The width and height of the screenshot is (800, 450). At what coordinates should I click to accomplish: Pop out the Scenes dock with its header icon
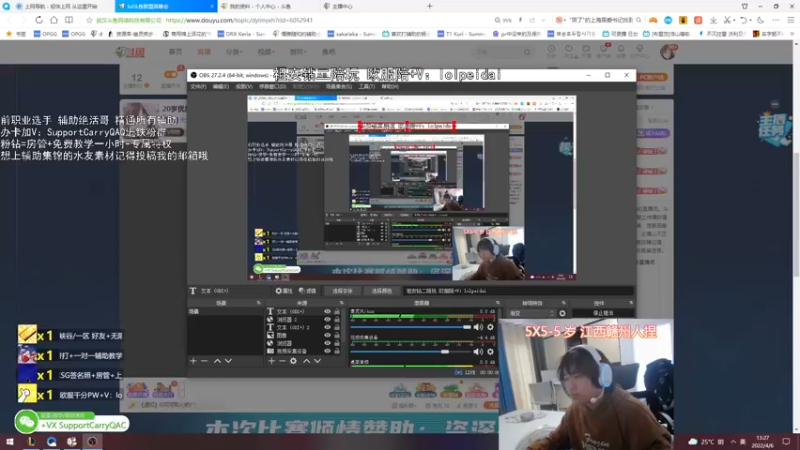click(258, 303)
